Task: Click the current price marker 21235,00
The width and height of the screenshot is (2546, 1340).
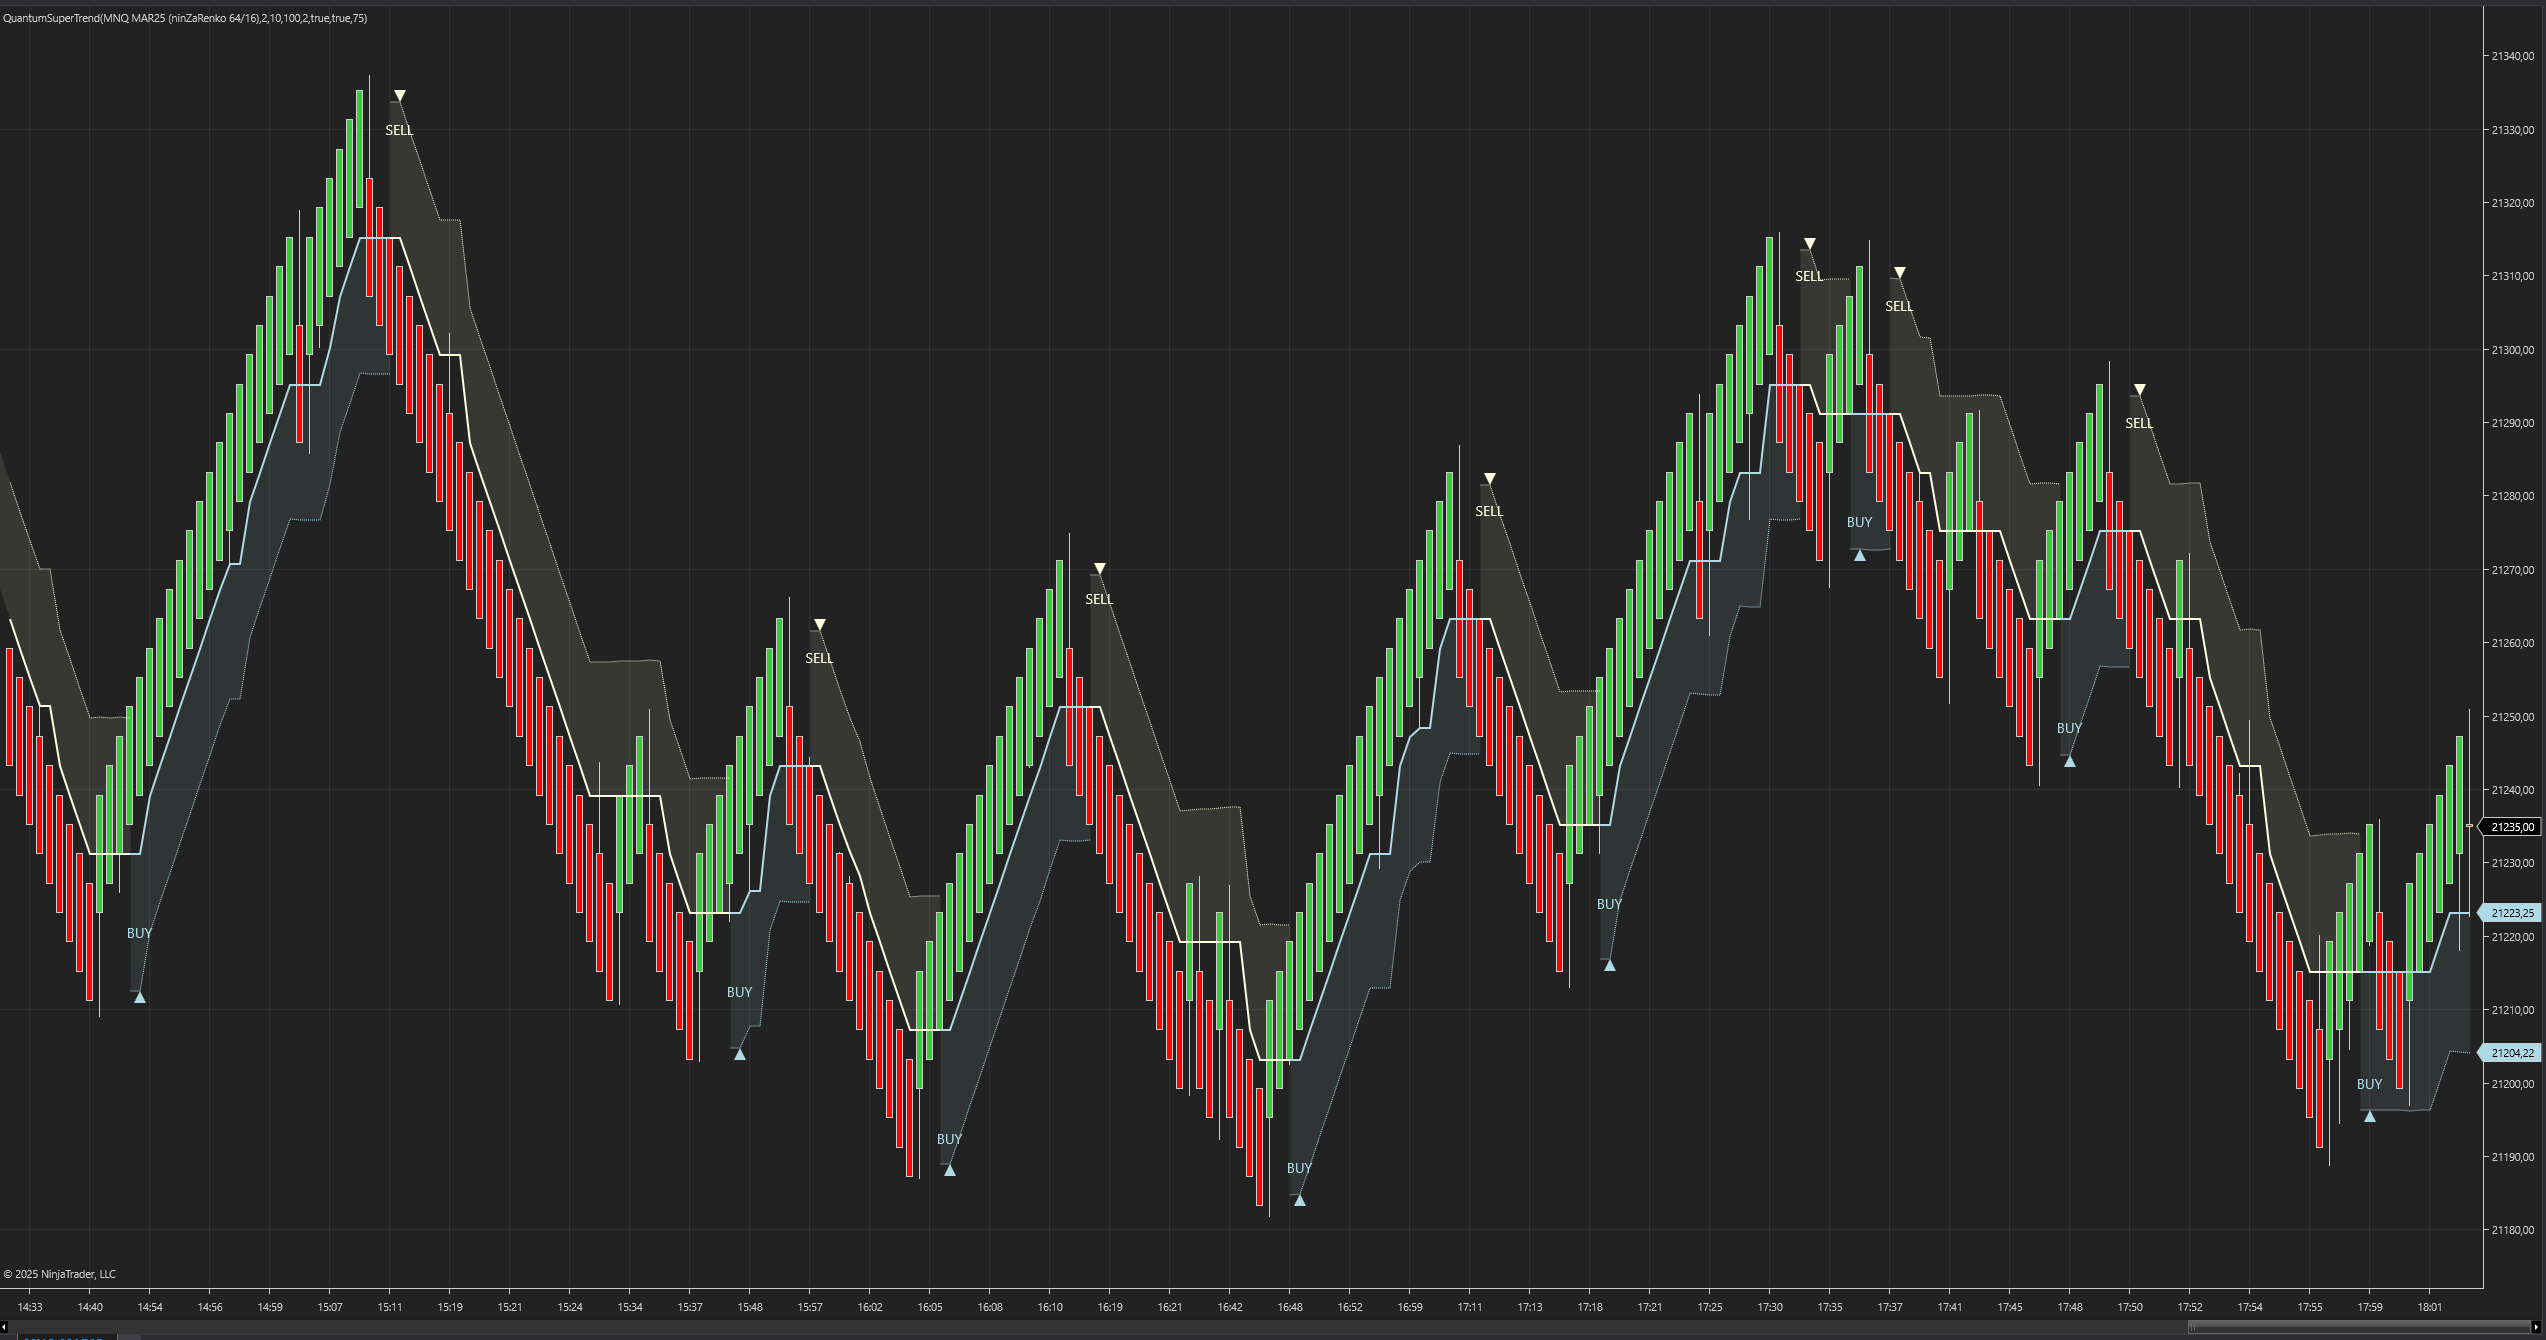Action: pos(2510,827)
